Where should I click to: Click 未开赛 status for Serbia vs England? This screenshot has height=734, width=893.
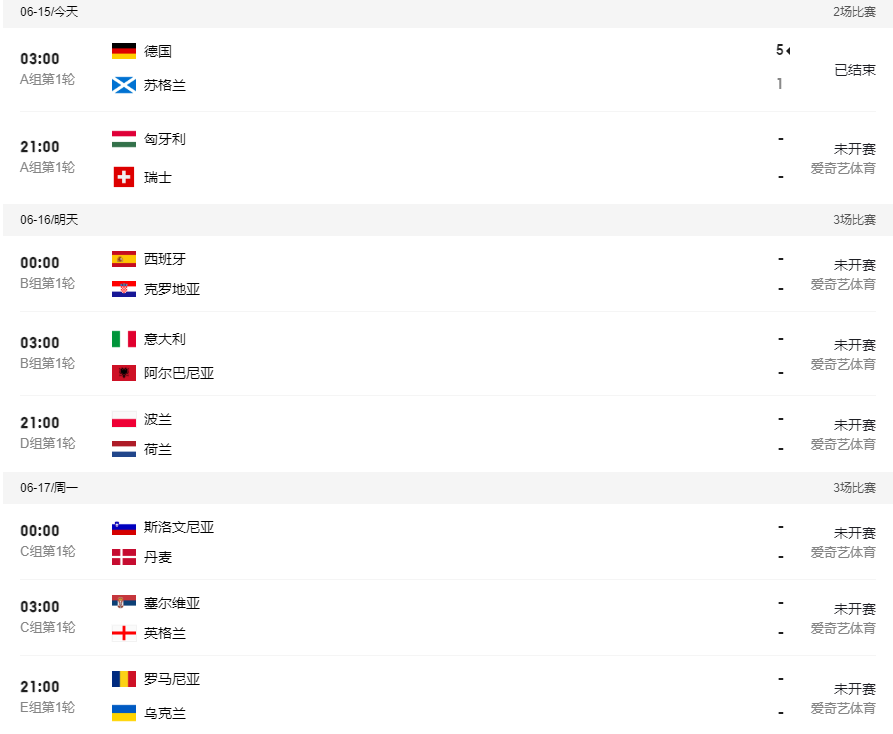pyautogui.click(x=855, y=609)
